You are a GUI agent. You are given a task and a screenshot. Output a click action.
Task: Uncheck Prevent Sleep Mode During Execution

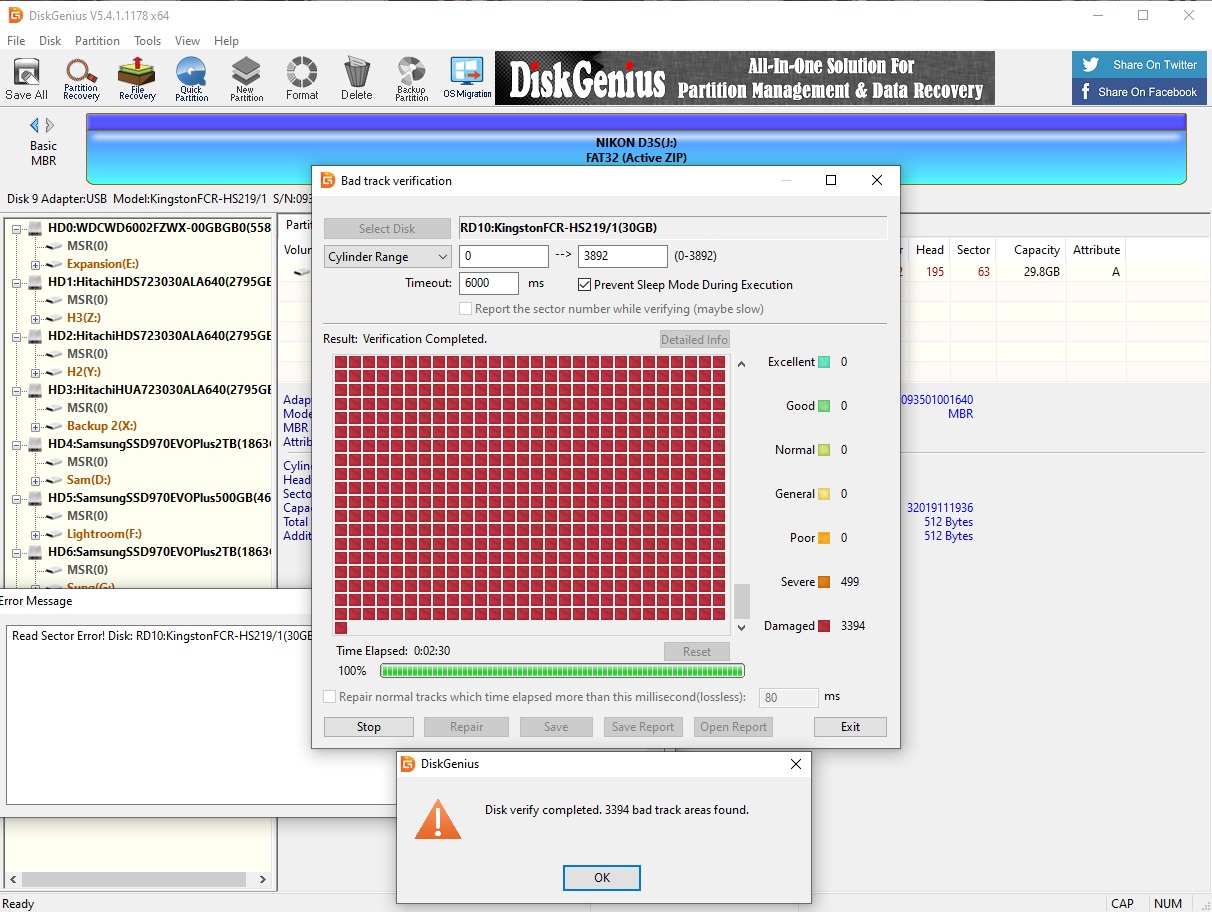point(585,285)
